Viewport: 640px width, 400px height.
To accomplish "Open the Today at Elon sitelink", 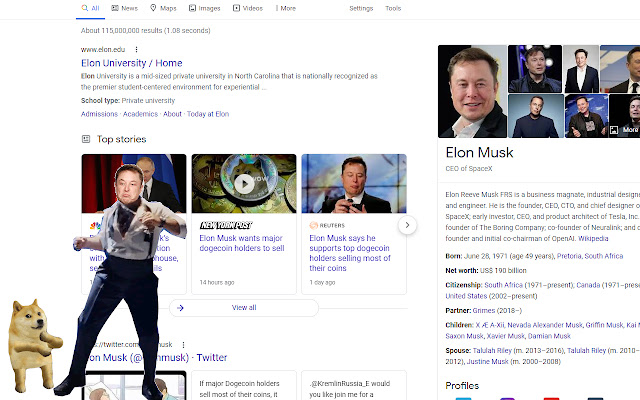I will 208,114.
